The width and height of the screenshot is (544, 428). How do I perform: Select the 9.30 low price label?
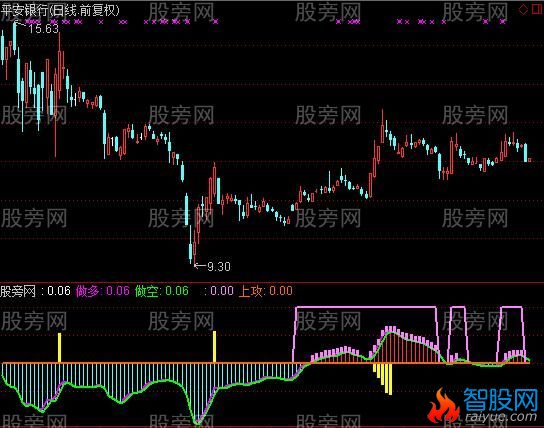pos(219,266)
